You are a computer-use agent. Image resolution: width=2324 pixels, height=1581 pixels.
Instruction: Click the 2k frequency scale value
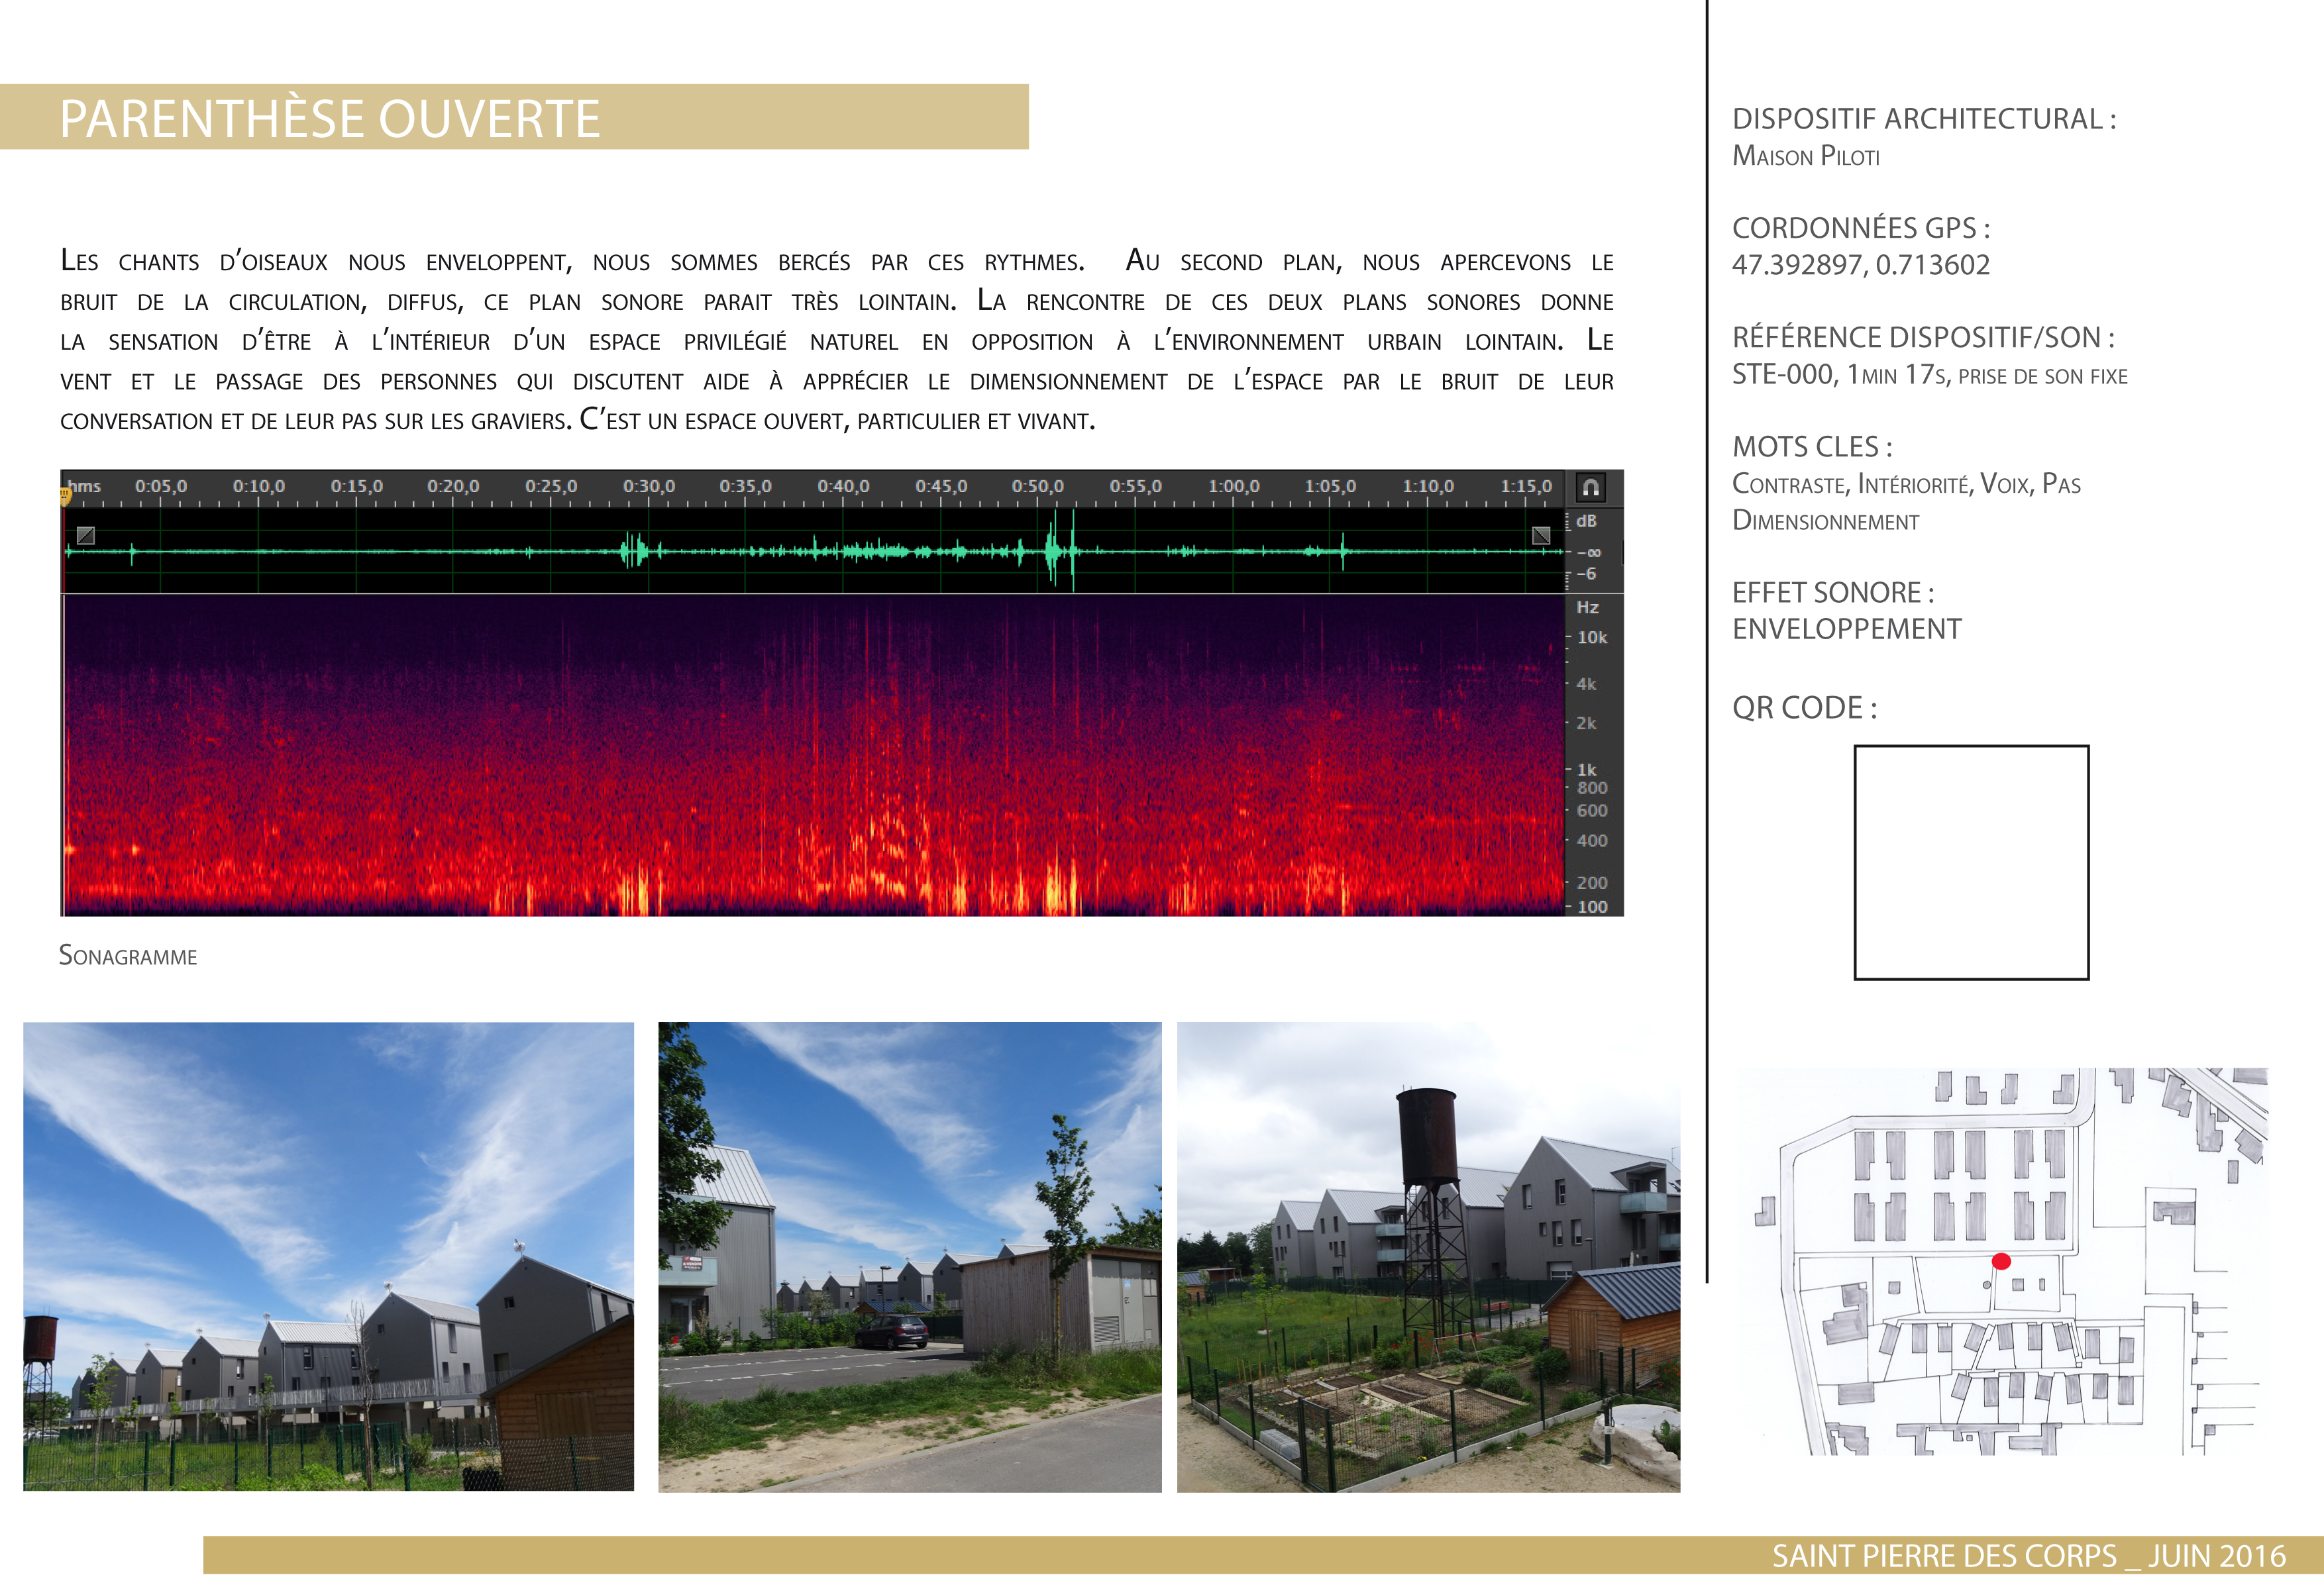1587,723
